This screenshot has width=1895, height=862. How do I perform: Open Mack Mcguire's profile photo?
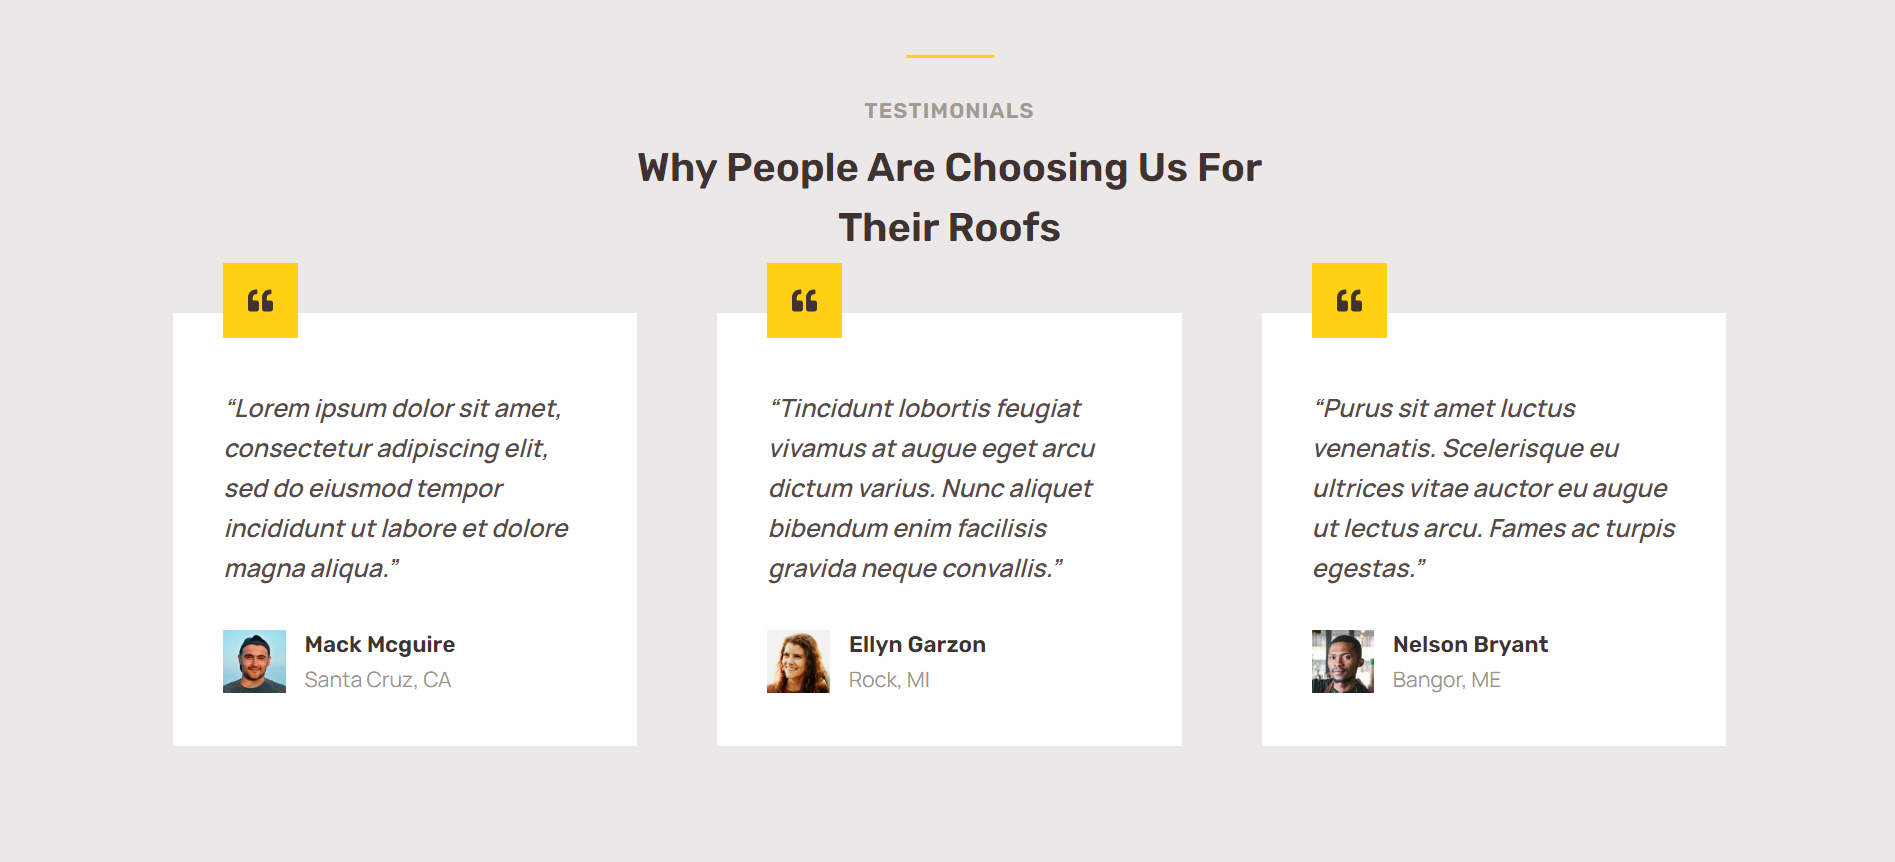[254, 661]
